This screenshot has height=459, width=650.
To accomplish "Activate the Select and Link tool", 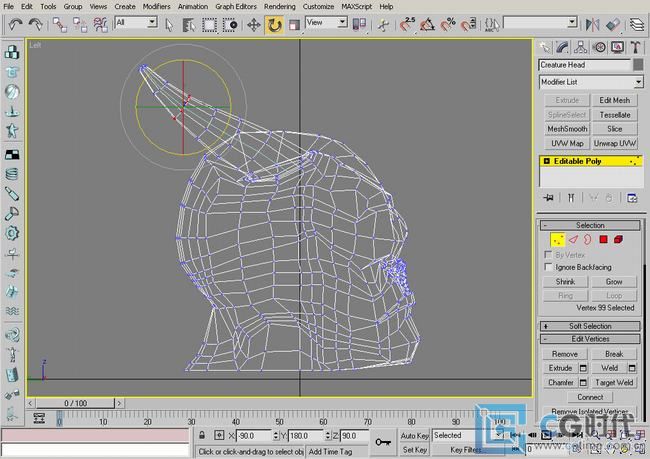I will pos(60,24).
